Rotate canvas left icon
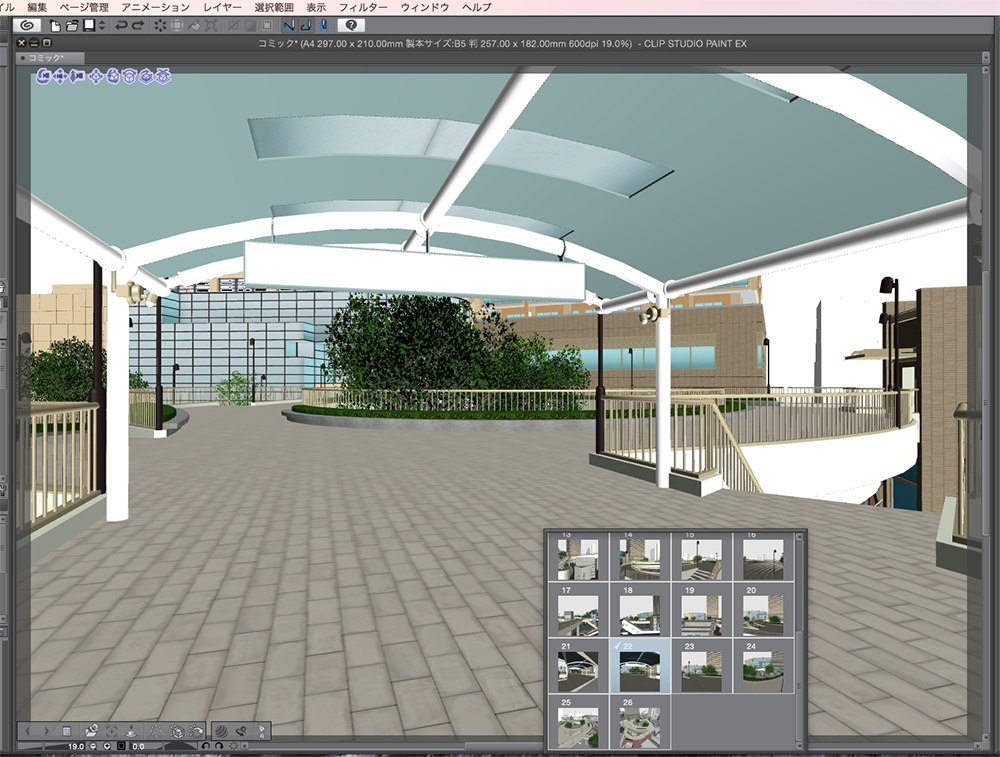Viewport: 1000px width, 757px height. pos(205,746)
